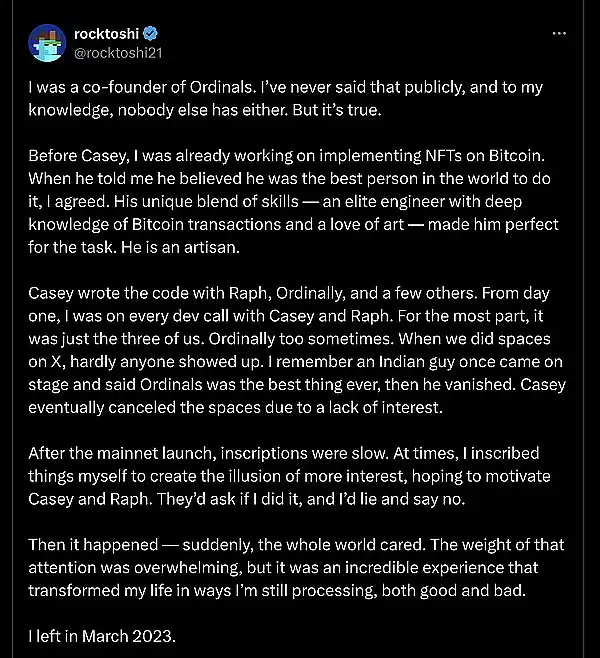Open the three-dot more options menu
600x658 pixels.
(x=560, y=33)
